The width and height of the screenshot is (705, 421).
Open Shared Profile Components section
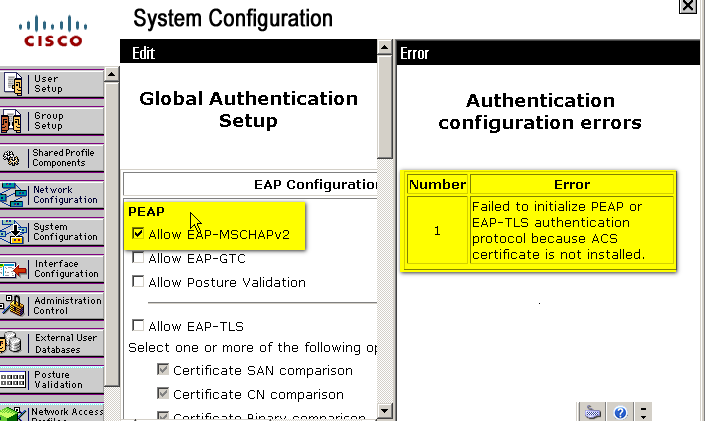click(52, 157)
